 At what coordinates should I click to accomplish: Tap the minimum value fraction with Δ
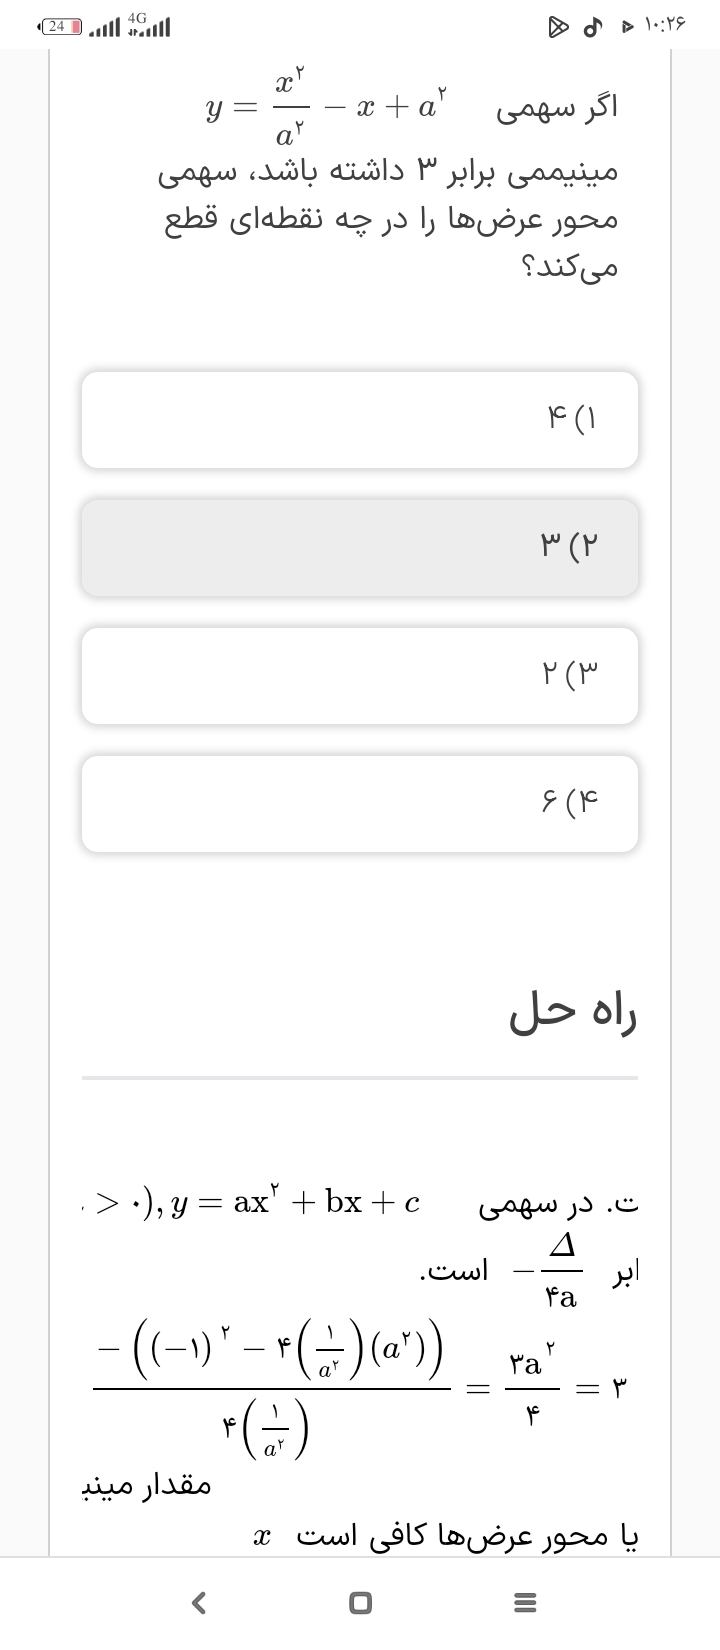[557, 1272]
